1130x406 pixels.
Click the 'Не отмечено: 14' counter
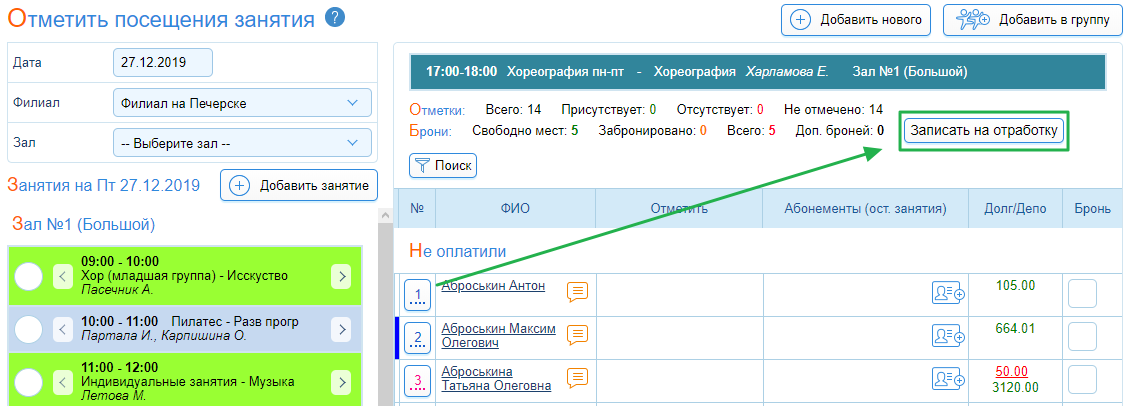point(834,110)
